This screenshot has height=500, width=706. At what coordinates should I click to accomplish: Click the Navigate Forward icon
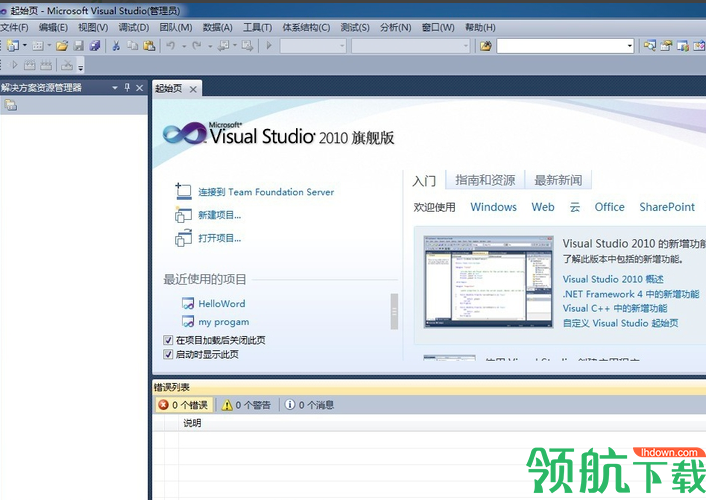(247, 45)
